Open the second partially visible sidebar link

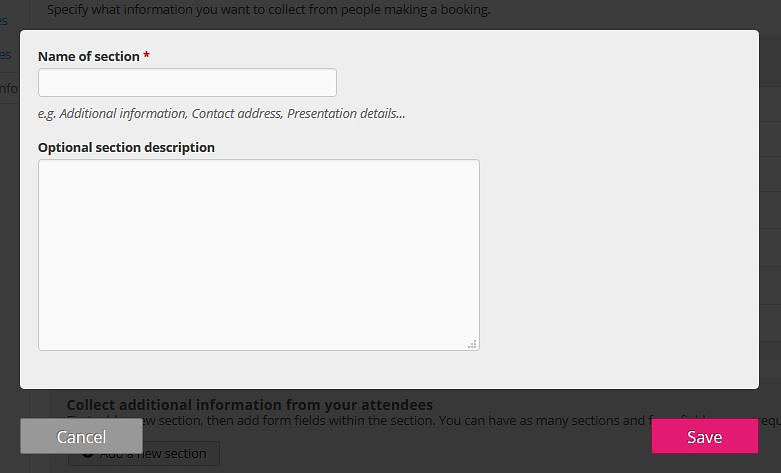[x=5, y=54]
